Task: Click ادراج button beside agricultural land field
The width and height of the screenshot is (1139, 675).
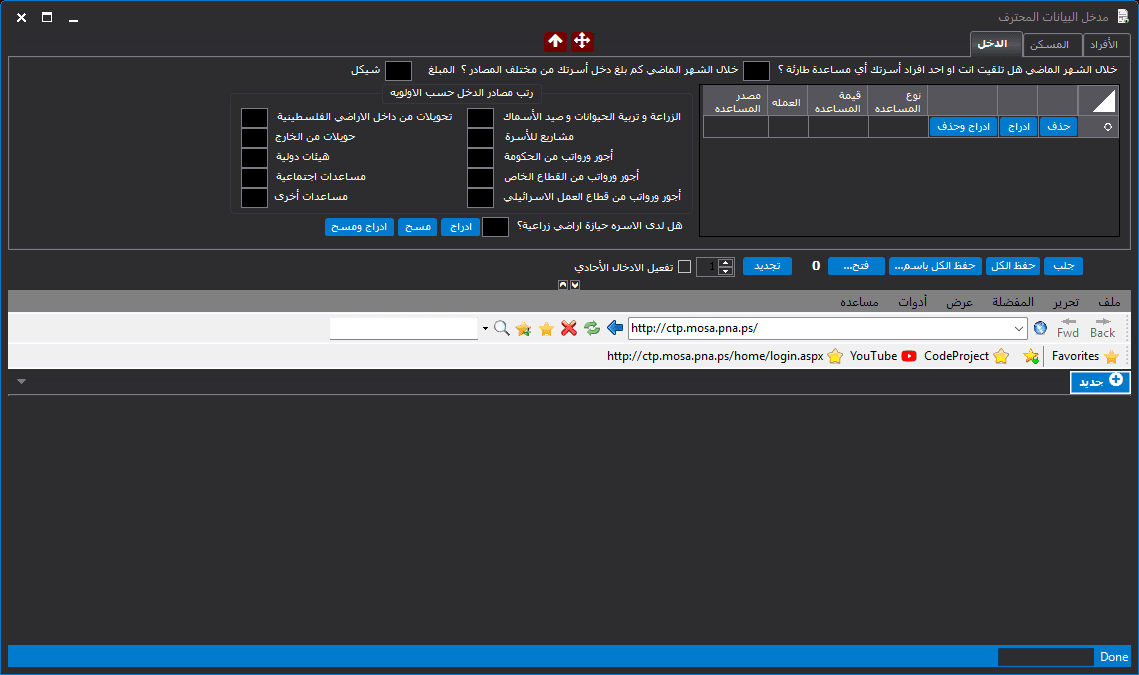Action: 461,227
